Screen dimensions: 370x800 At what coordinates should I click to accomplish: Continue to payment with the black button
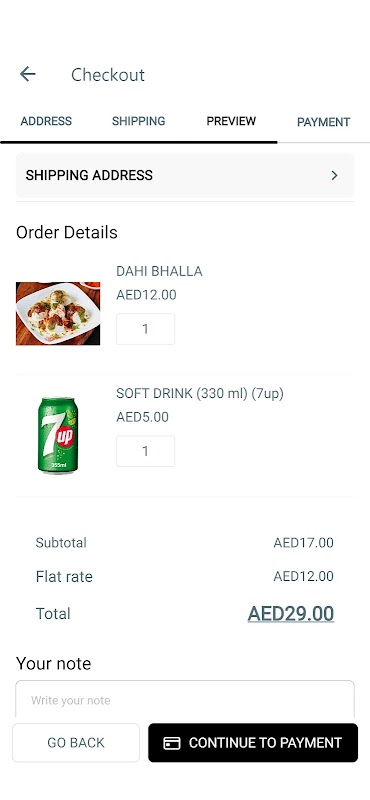(253, 743)
